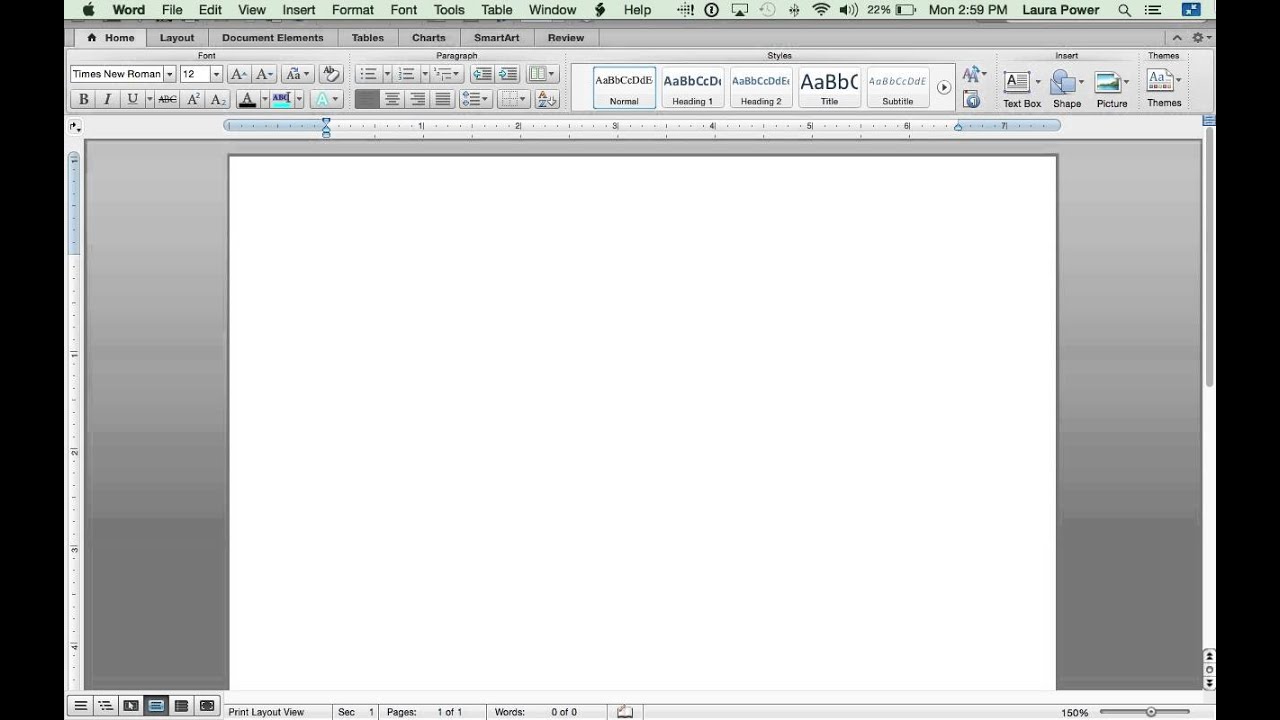Expand bulleted list style arrow
The height and width of the screenshot is (720, 1280).
coord(385,74)
